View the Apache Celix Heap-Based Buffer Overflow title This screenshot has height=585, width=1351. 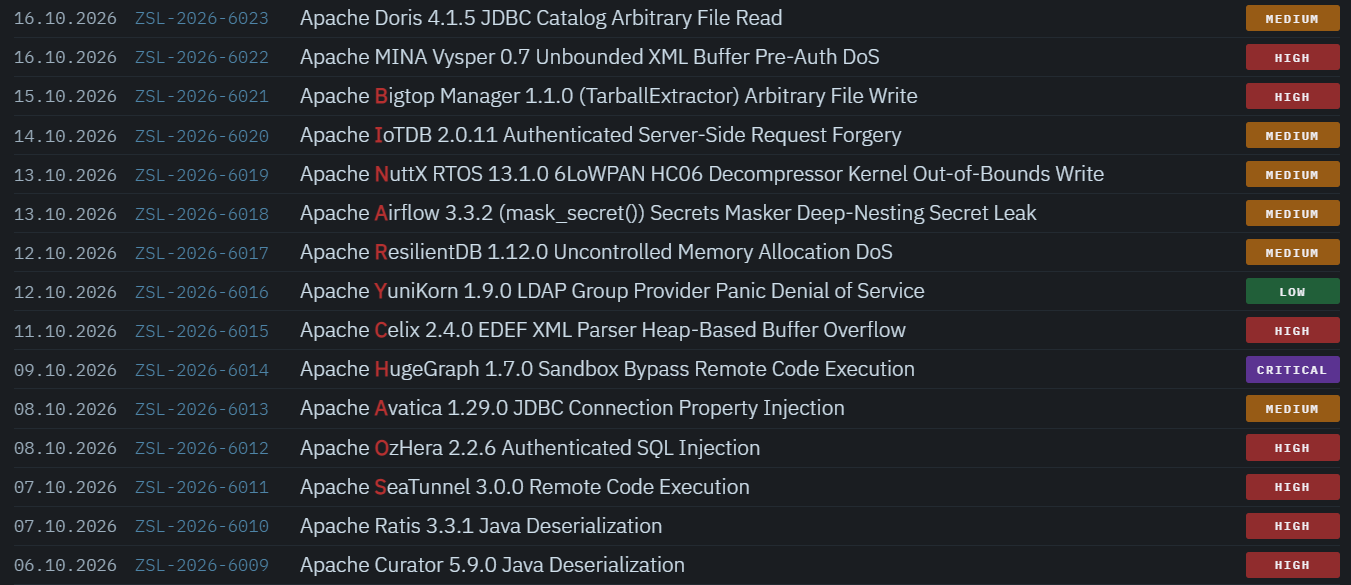[603, 331]
